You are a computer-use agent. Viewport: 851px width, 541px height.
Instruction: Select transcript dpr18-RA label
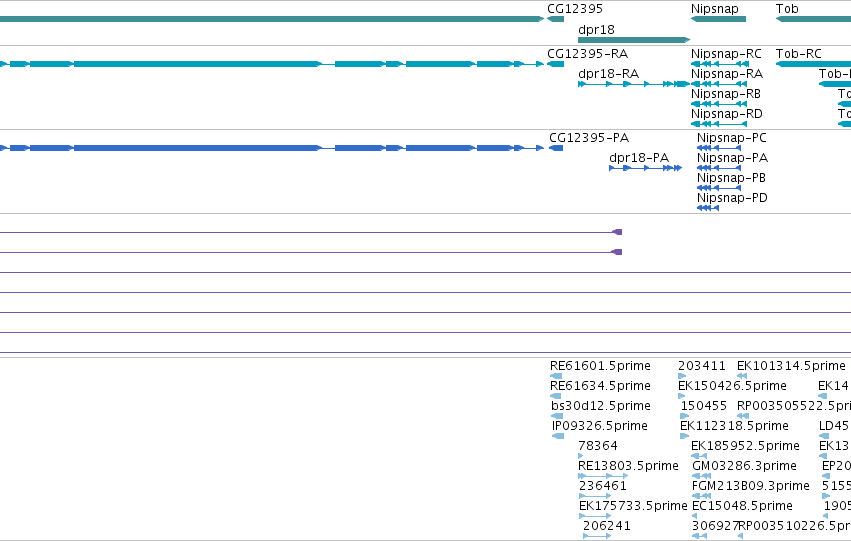[608, 74]
